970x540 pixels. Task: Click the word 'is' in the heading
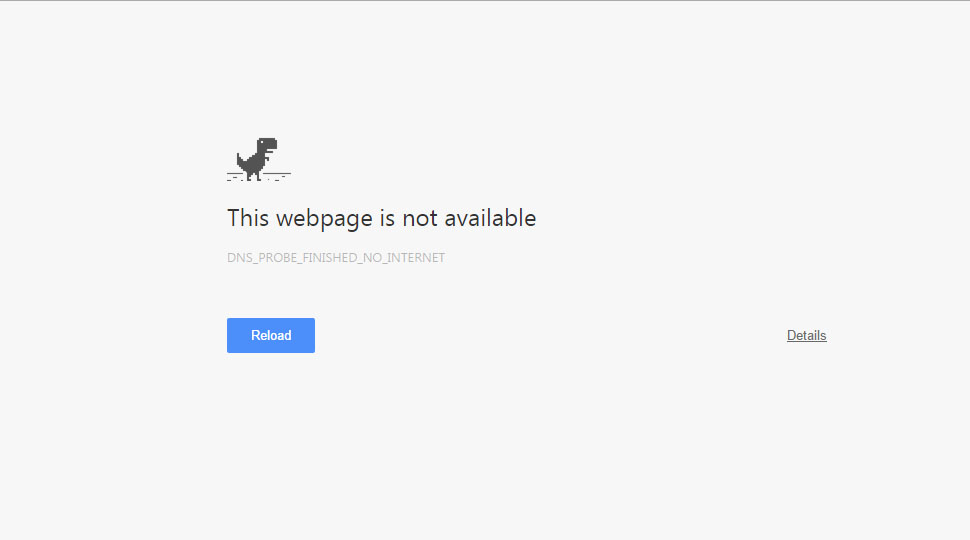[387, 218]
